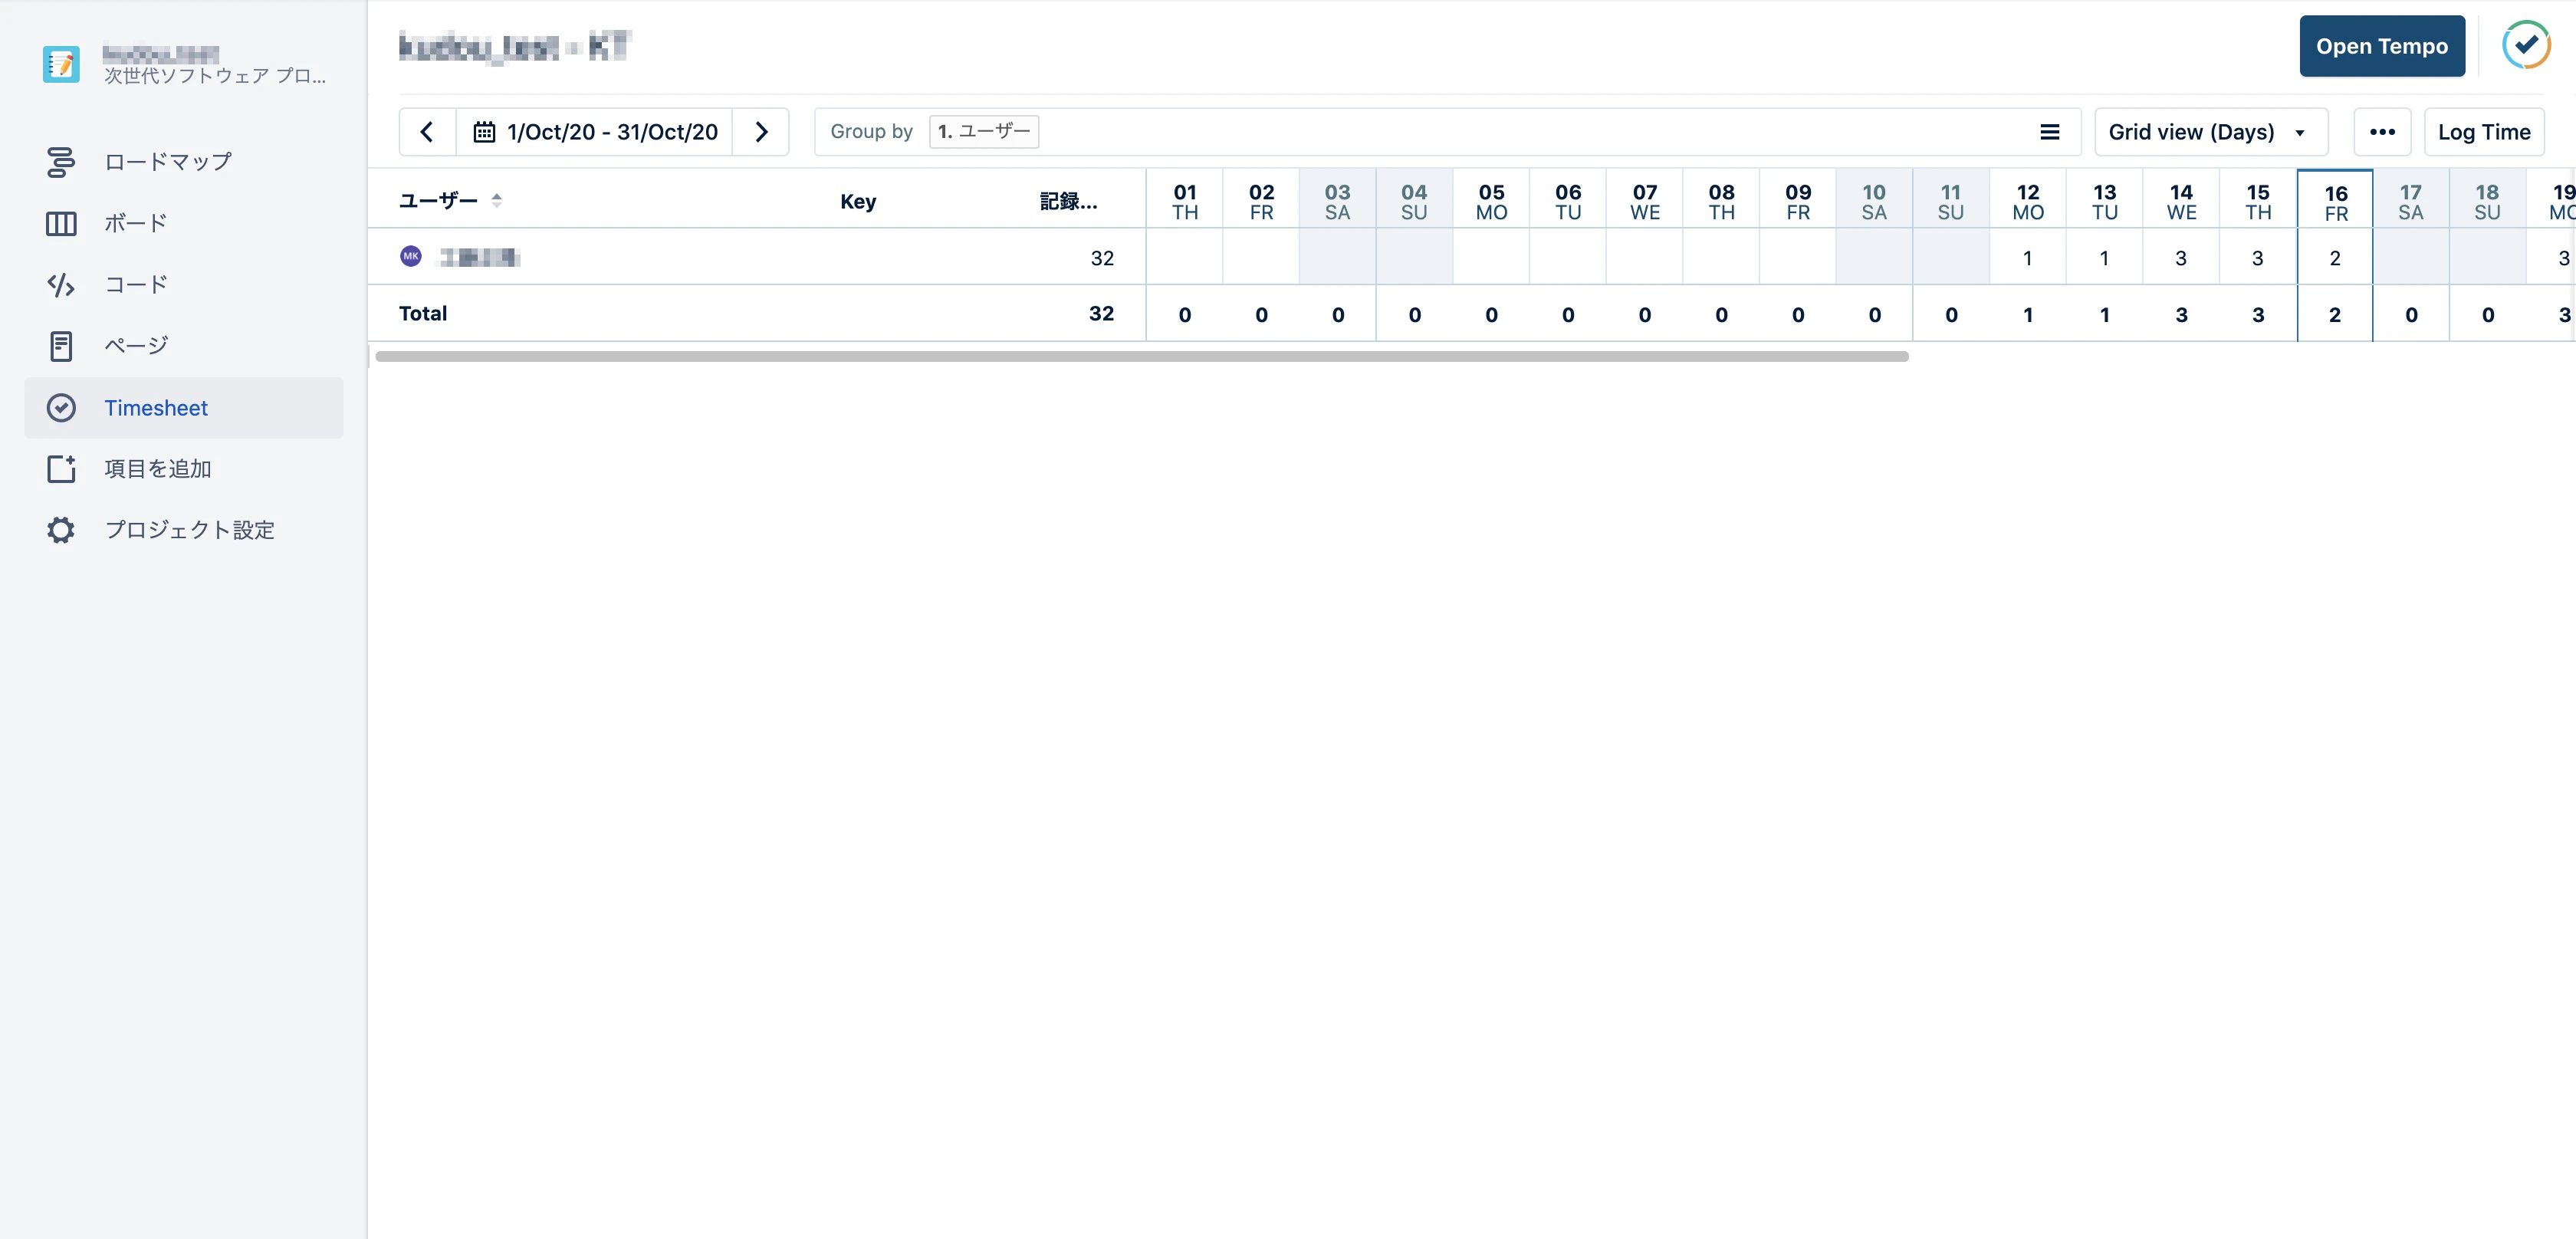Click the 項目を追加 add-item icon

point(61,469)
